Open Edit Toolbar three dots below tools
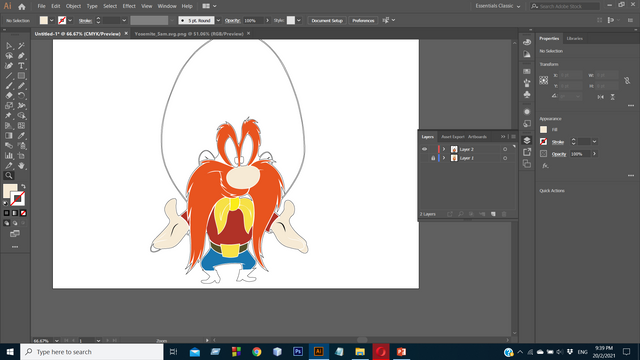 [15, 247]
